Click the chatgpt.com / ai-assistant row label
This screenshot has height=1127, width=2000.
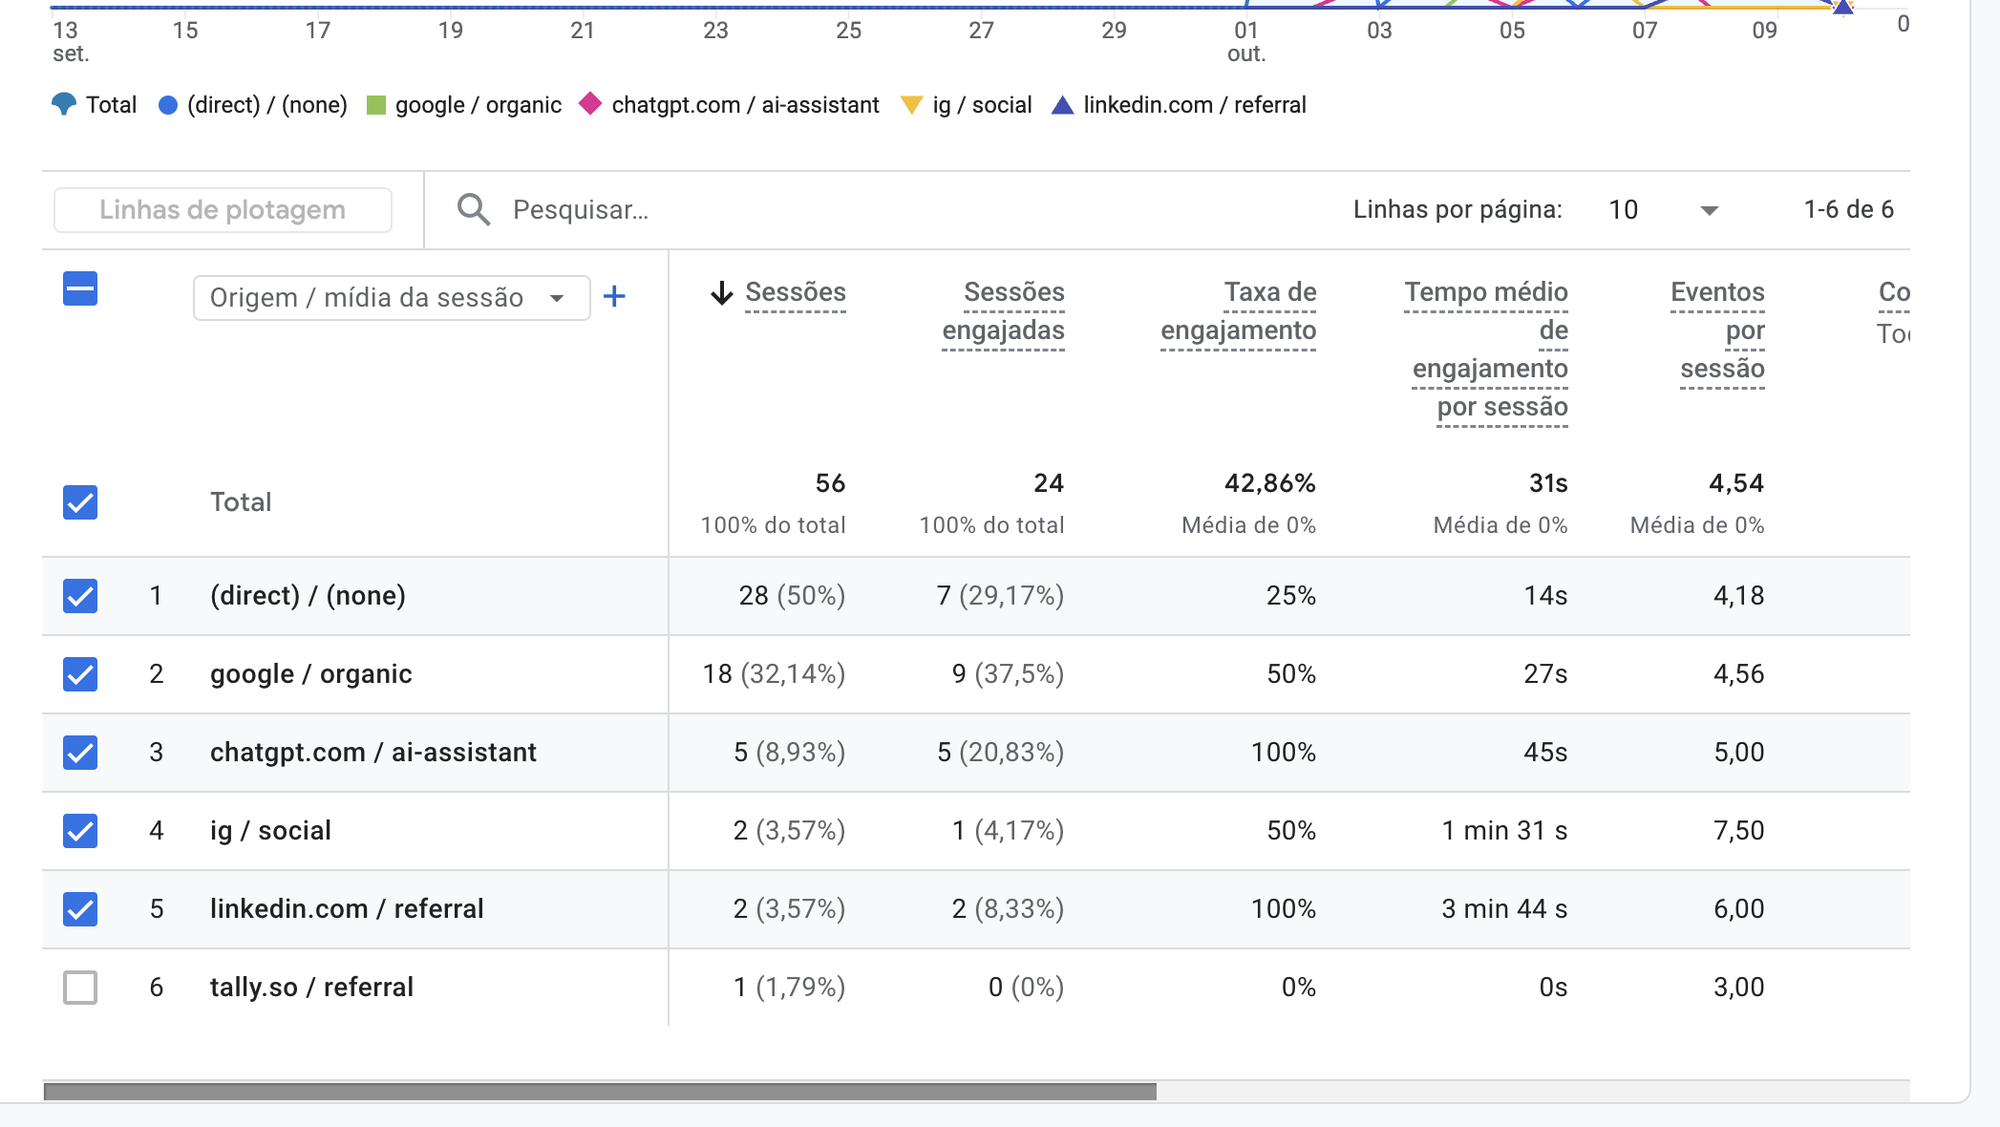pos(373,752)
